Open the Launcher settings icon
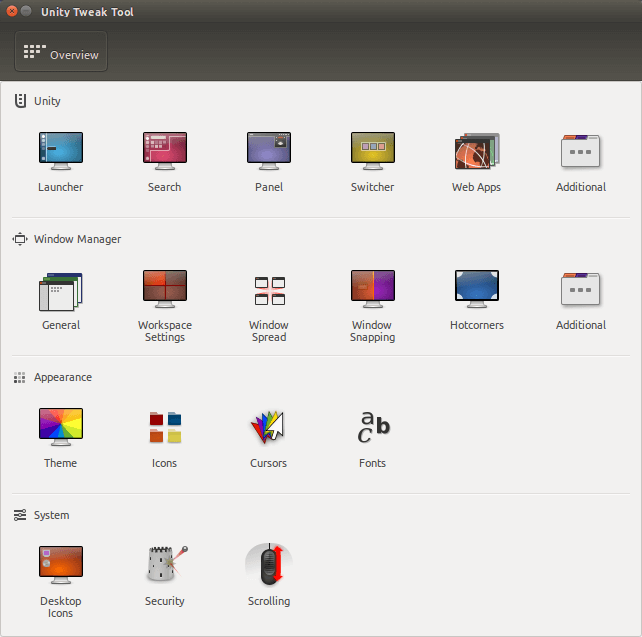 61,151
